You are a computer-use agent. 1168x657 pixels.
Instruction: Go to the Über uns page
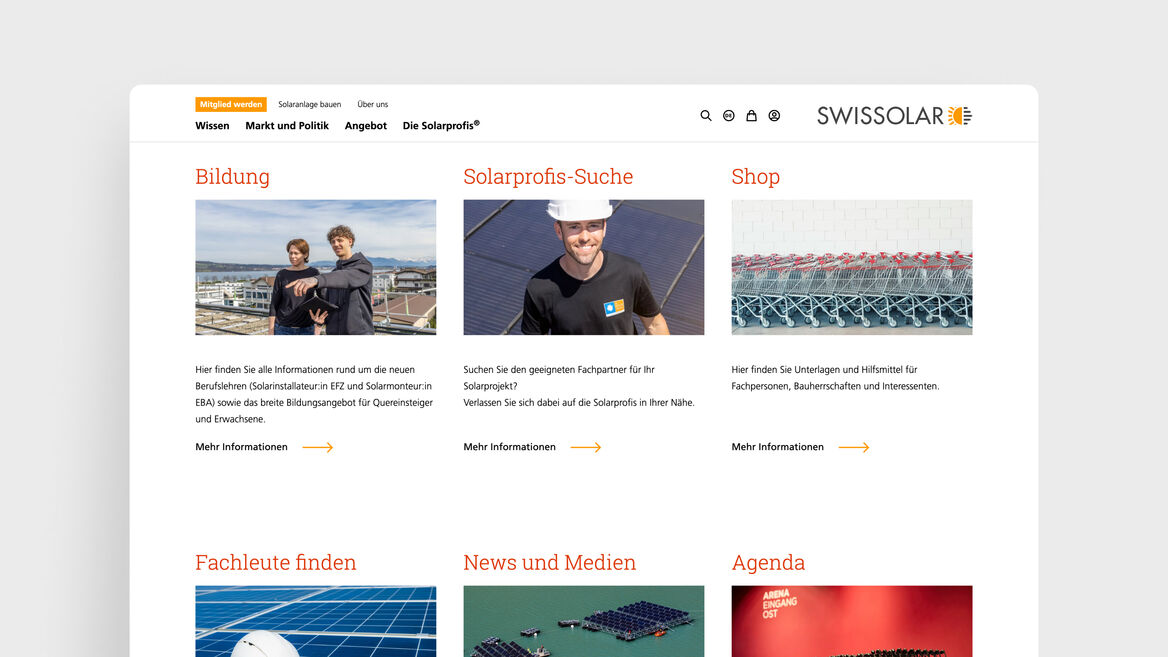coord(372,104)
